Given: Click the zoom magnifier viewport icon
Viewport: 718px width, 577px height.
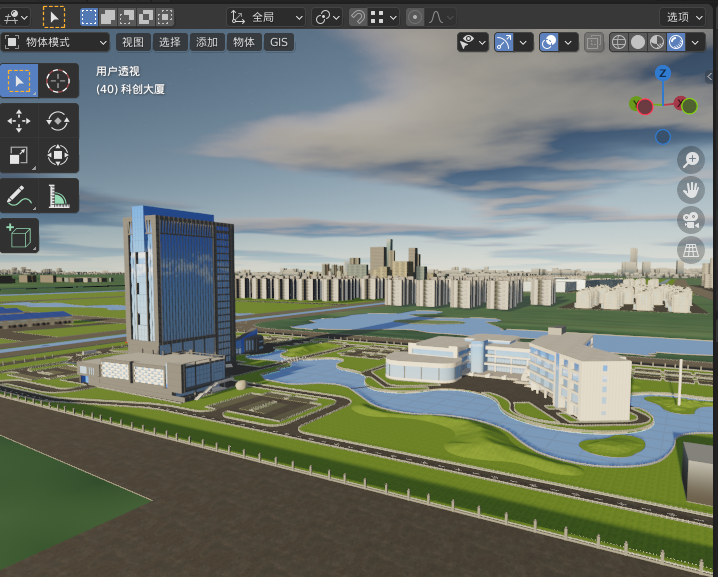Looking at the screenshot, I should click(x=691, y=160).
